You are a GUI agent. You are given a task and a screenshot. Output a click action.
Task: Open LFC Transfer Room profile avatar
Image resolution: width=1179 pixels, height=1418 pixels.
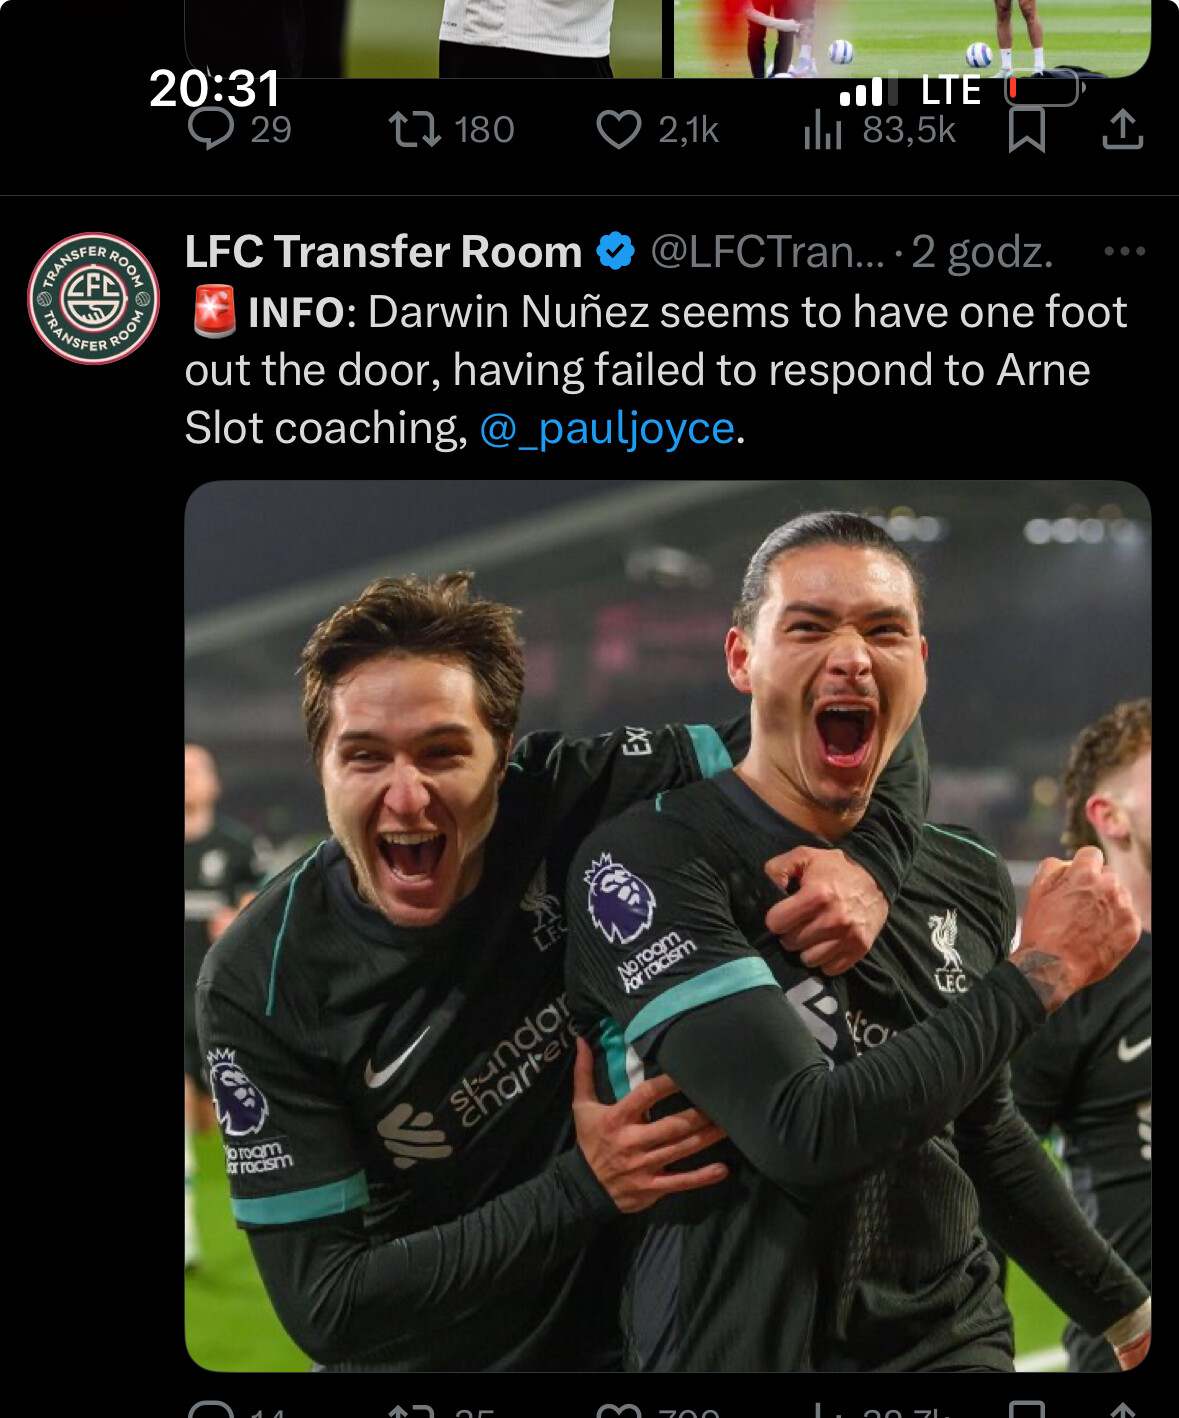pos(93,298)
